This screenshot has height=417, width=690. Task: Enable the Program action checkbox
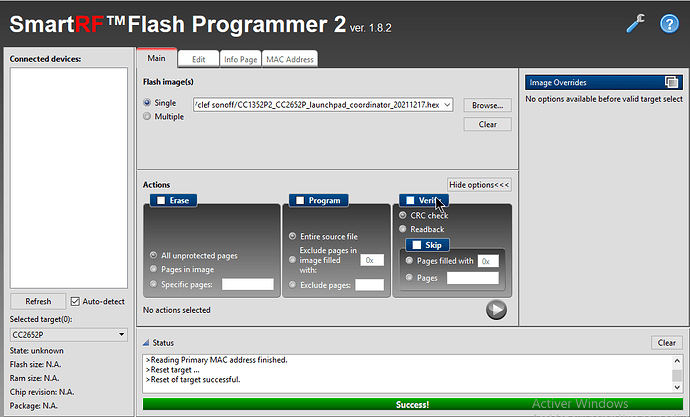[x=300, y=201]
